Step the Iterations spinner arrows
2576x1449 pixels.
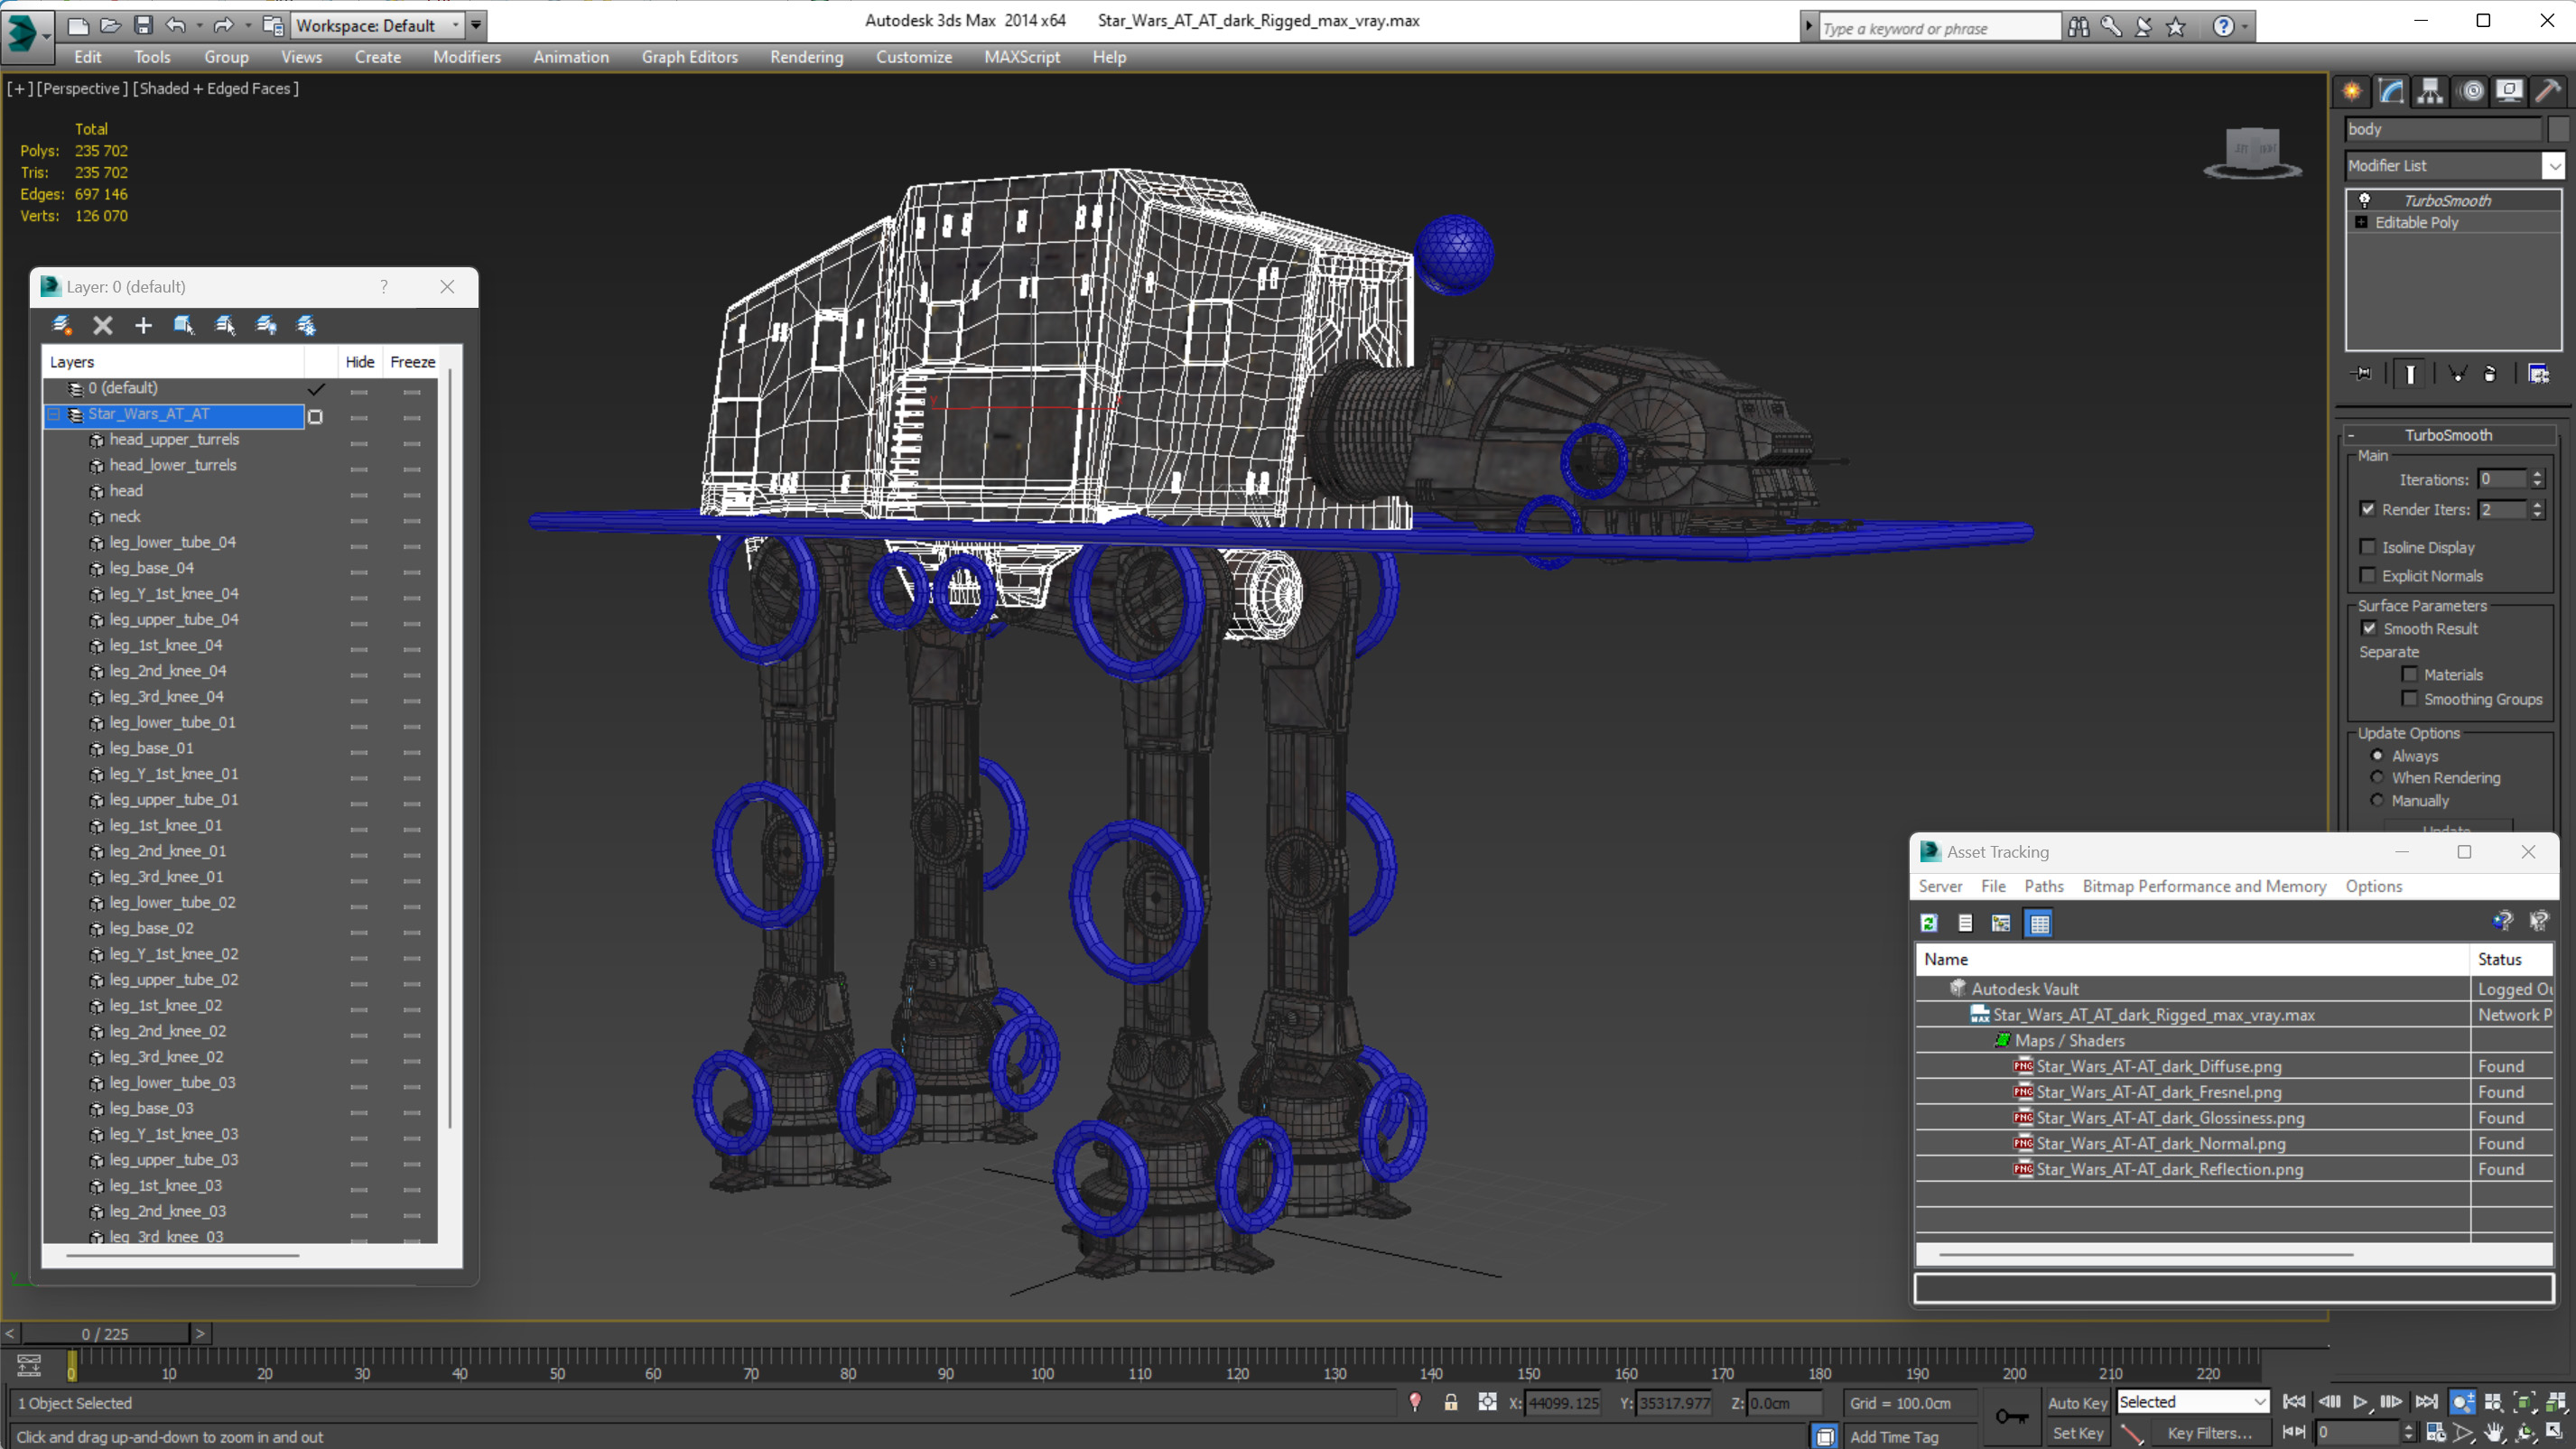(x=2537, y=479)
